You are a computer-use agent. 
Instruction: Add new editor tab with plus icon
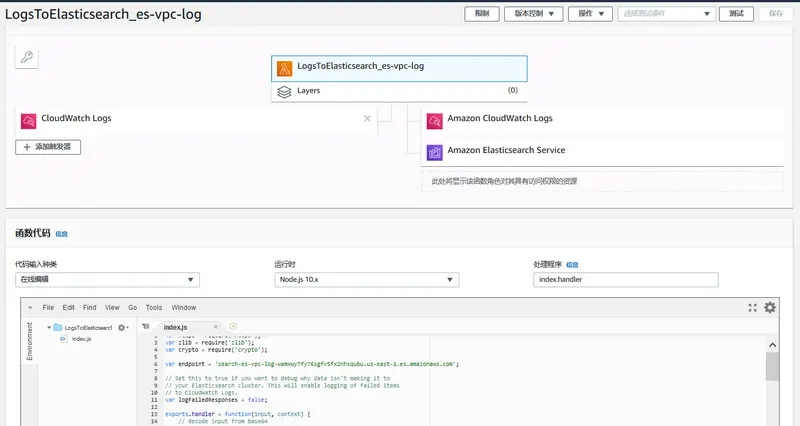(x=233, y=326)
